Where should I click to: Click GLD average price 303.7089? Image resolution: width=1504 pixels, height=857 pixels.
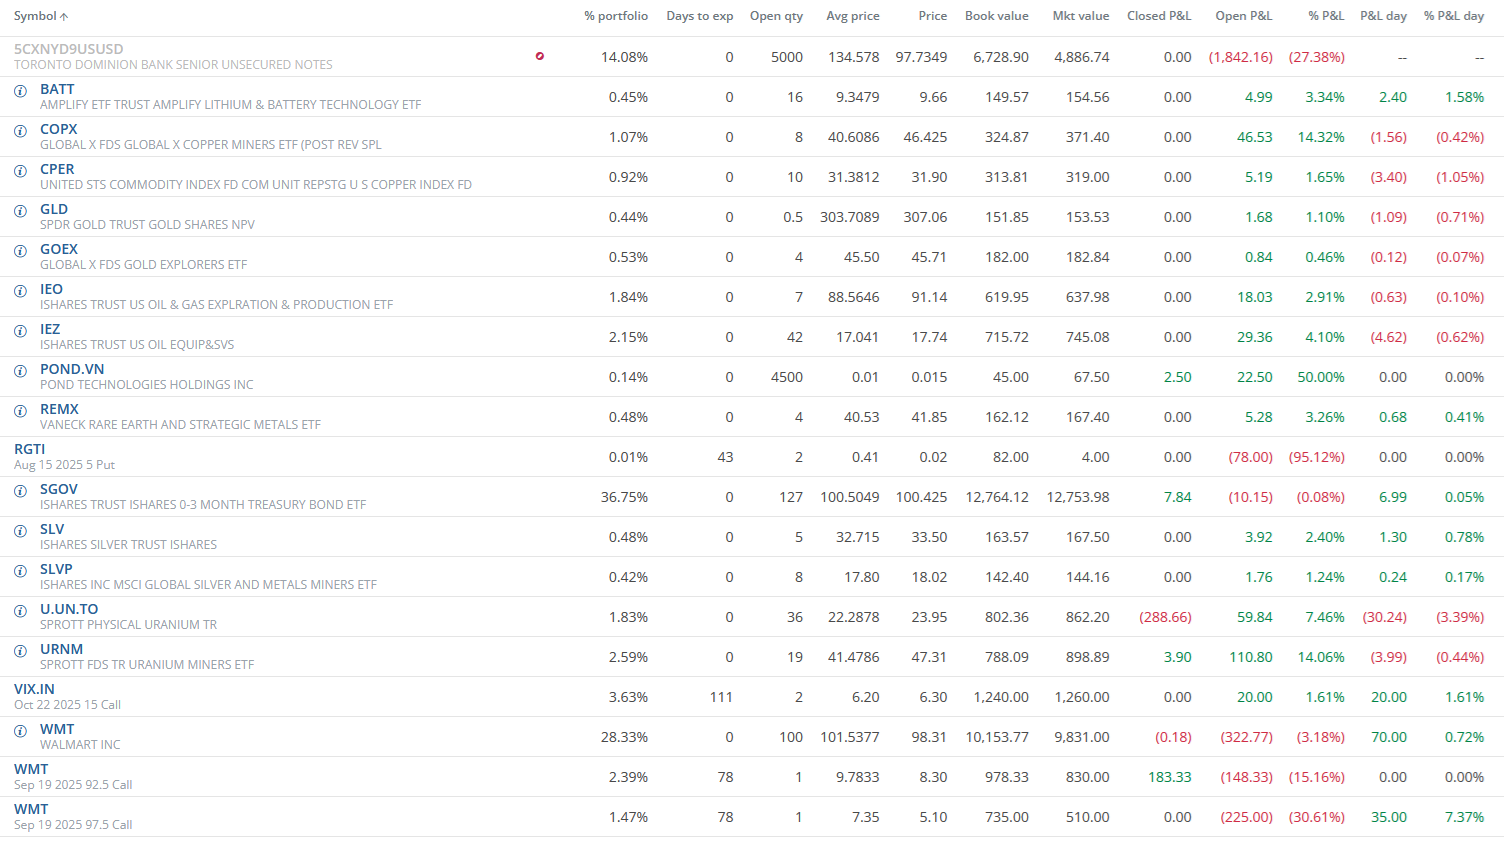[850, 217]
